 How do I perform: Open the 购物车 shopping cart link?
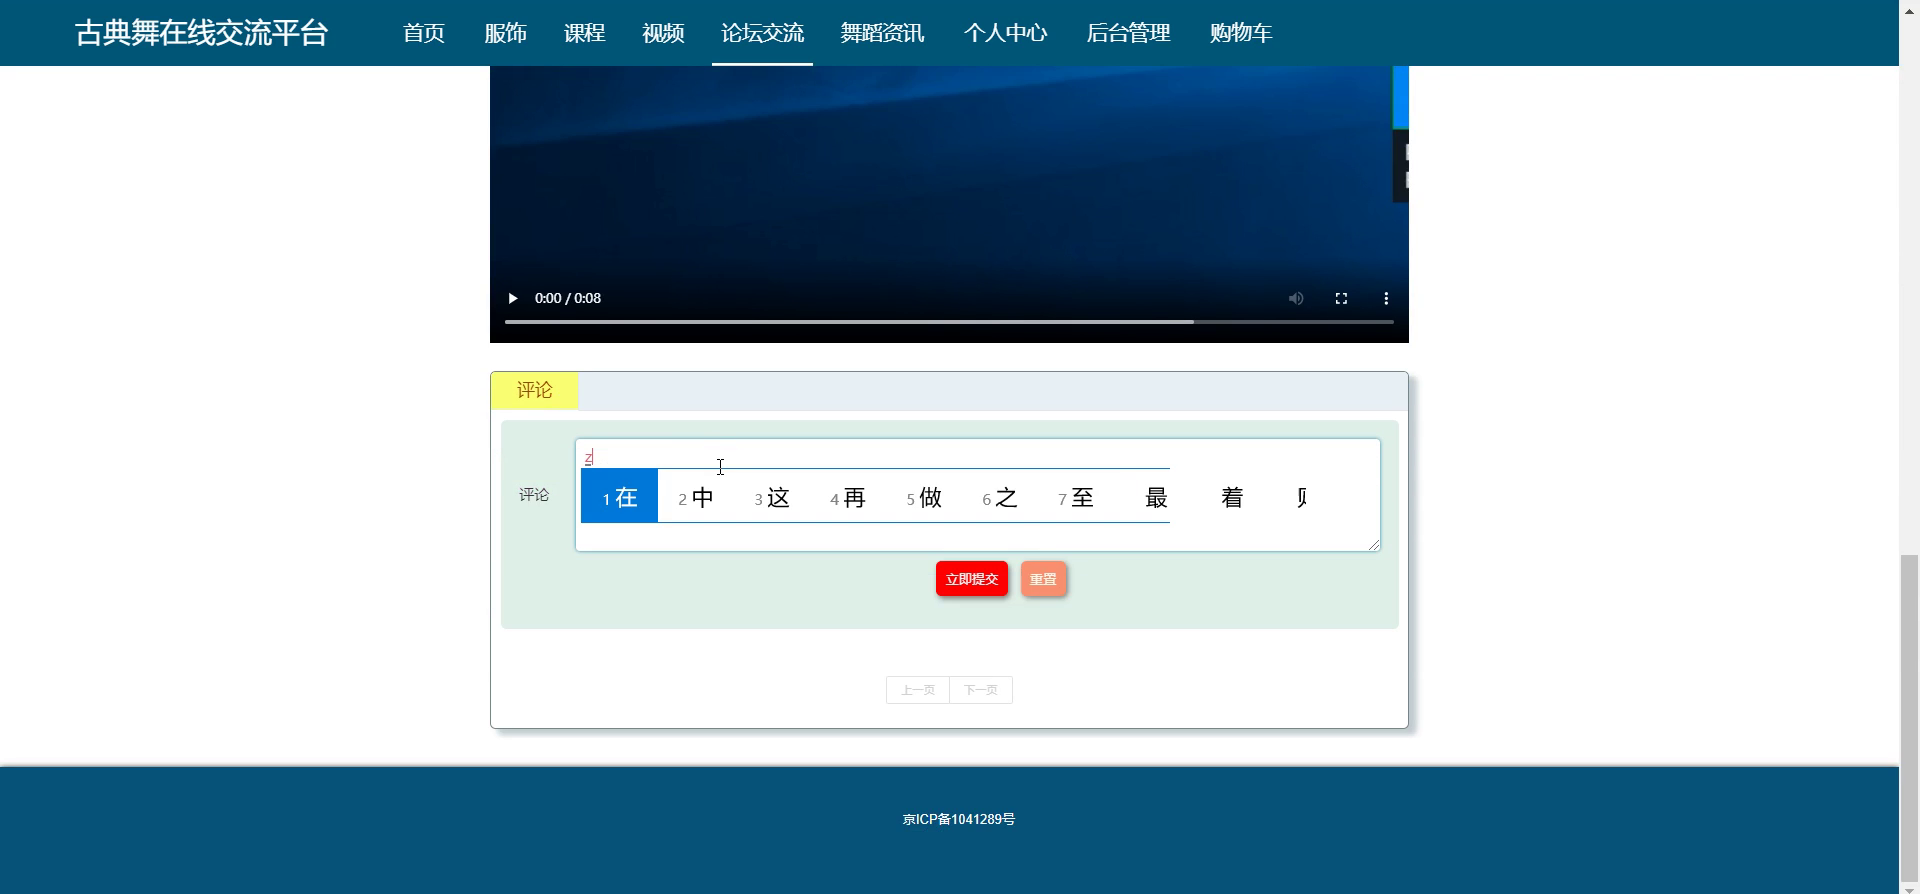coord(1240,33)
